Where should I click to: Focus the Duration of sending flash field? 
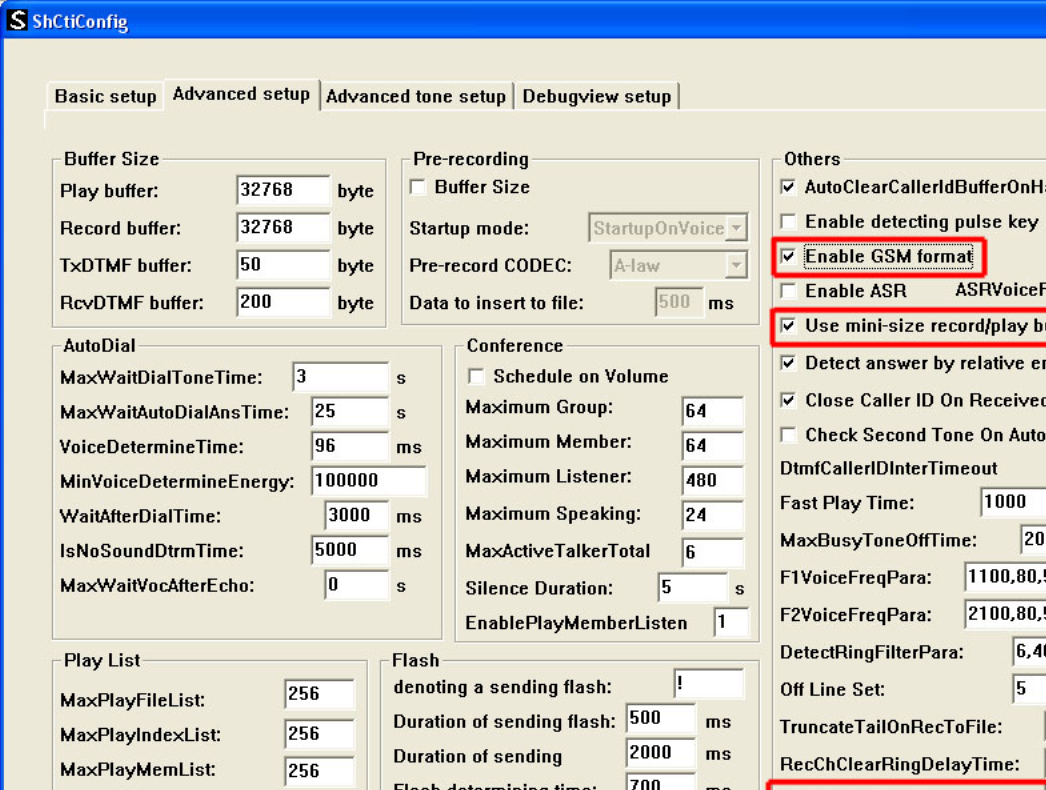pos(660,719)
